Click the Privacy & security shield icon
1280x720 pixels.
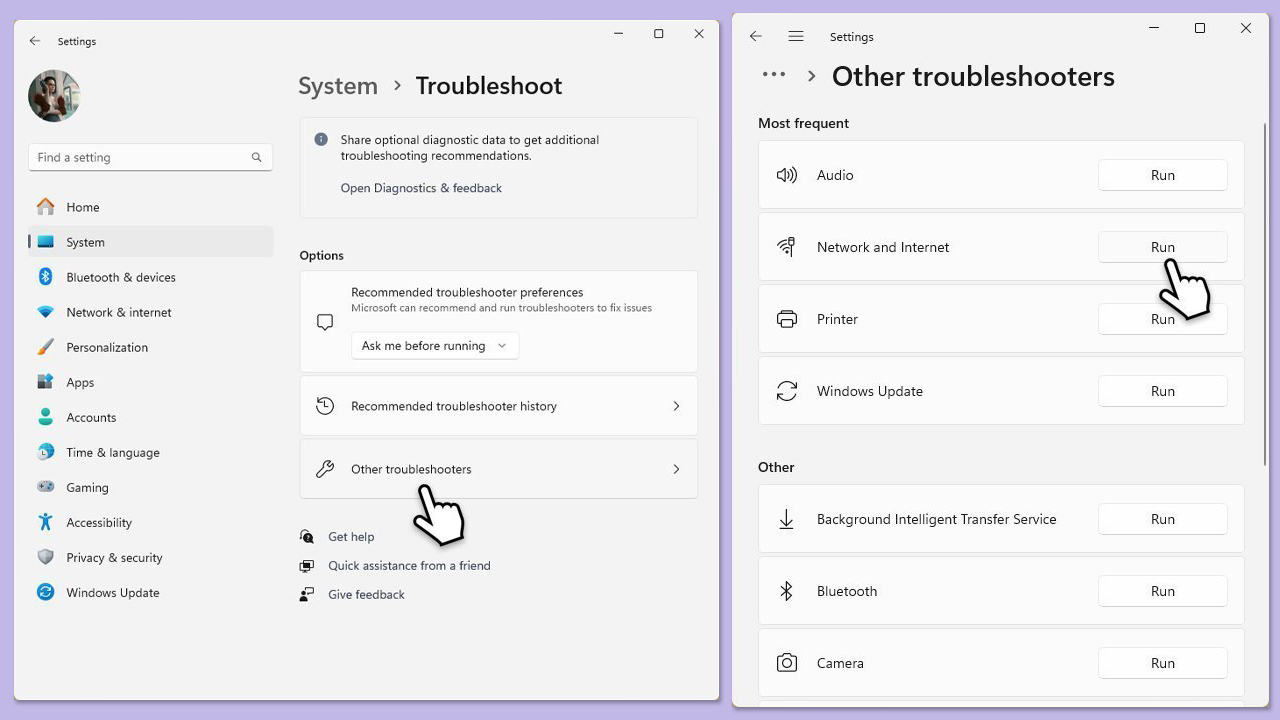click(45, 557)
